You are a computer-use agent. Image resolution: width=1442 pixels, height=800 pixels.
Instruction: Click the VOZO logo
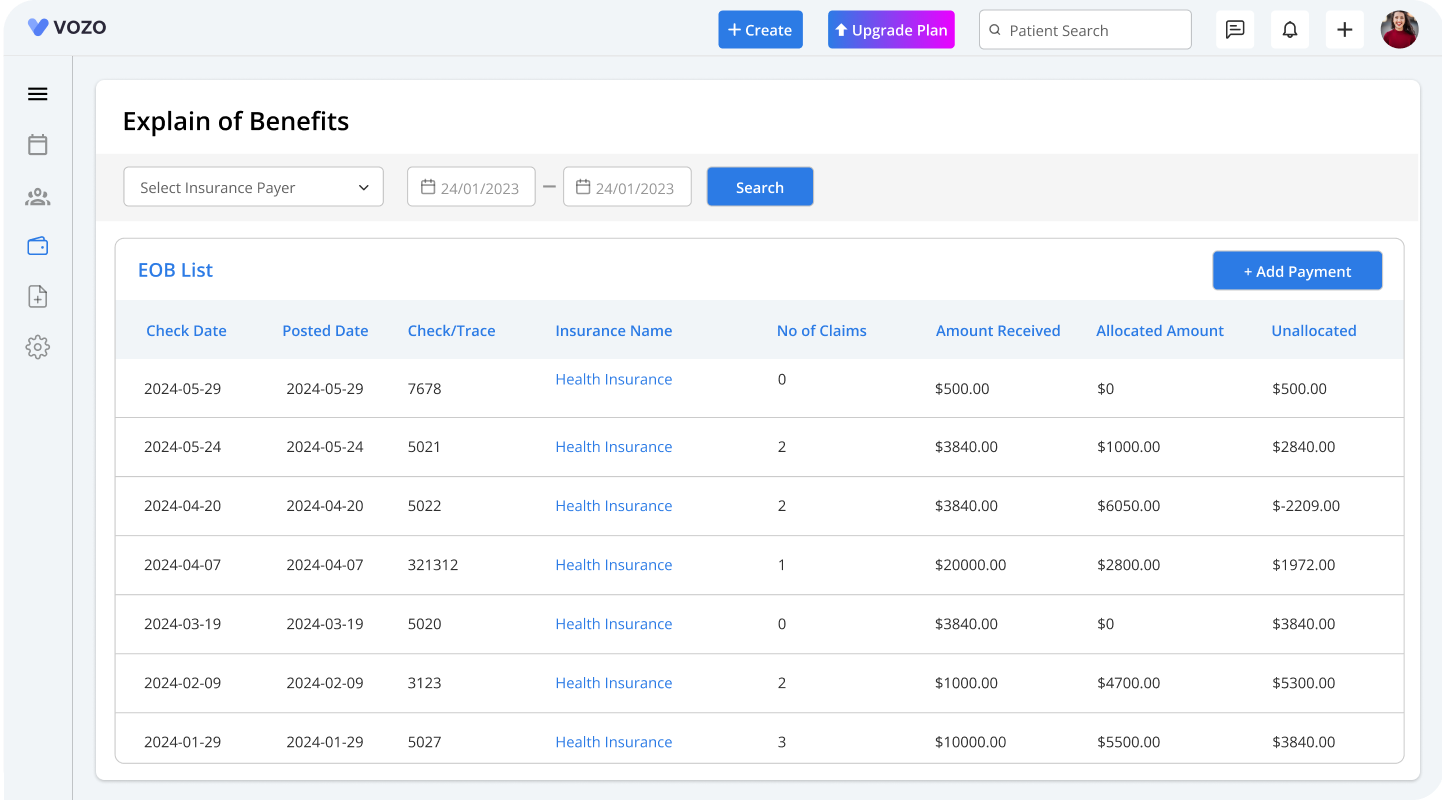(67, 27)
